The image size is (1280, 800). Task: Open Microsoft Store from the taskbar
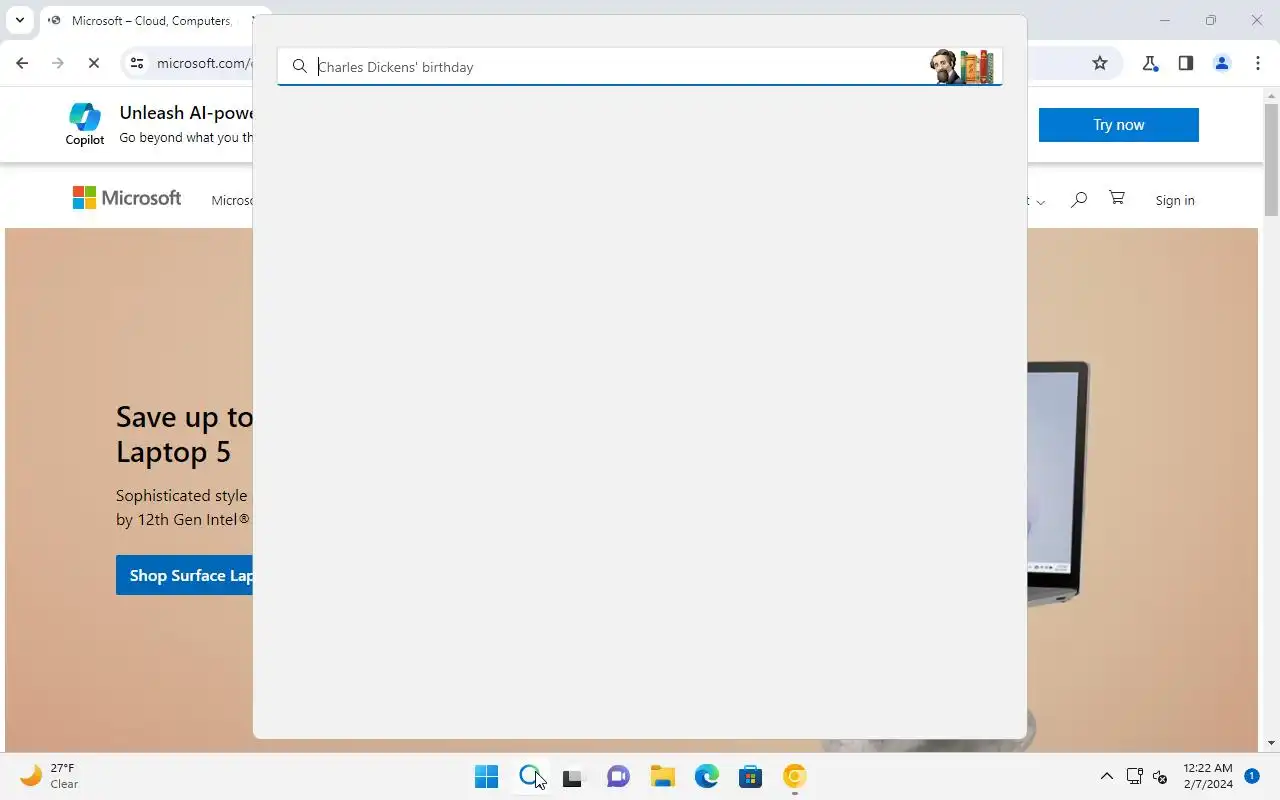click(x=750, y=776)
